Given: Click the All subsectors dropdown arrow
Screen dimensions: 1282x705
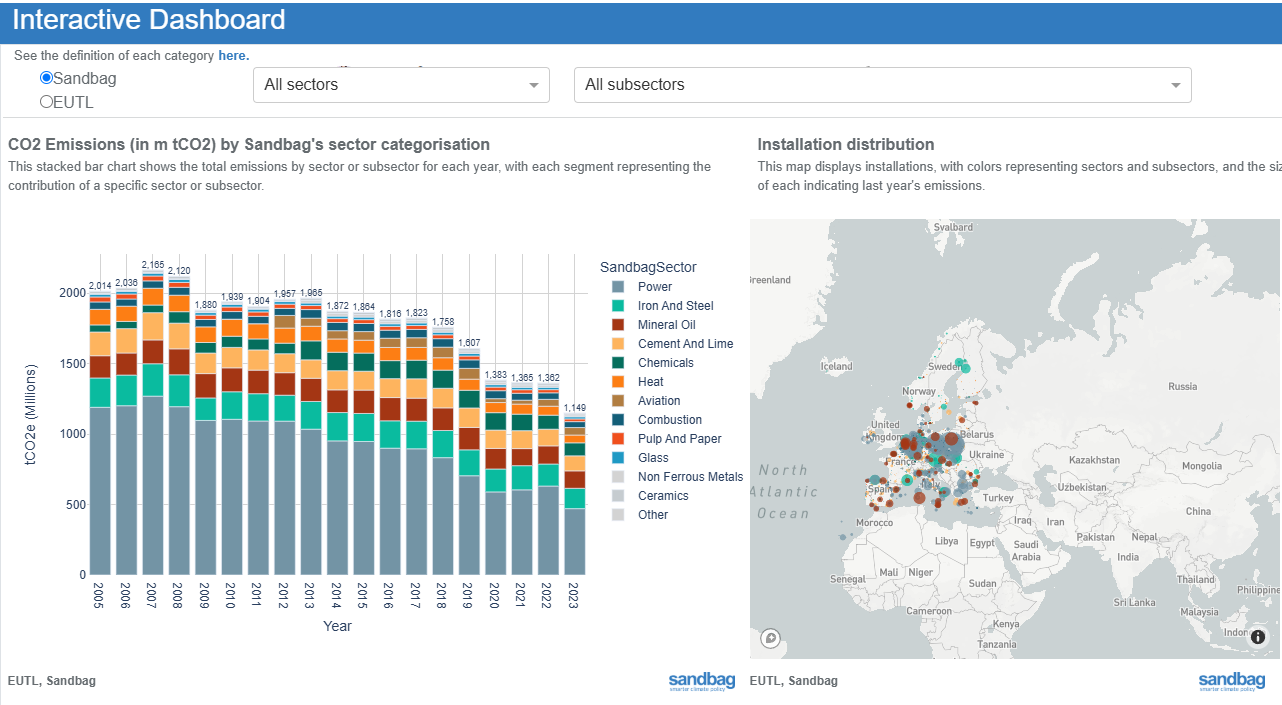Looking at the screenshot, I should tap(1176, 85).
